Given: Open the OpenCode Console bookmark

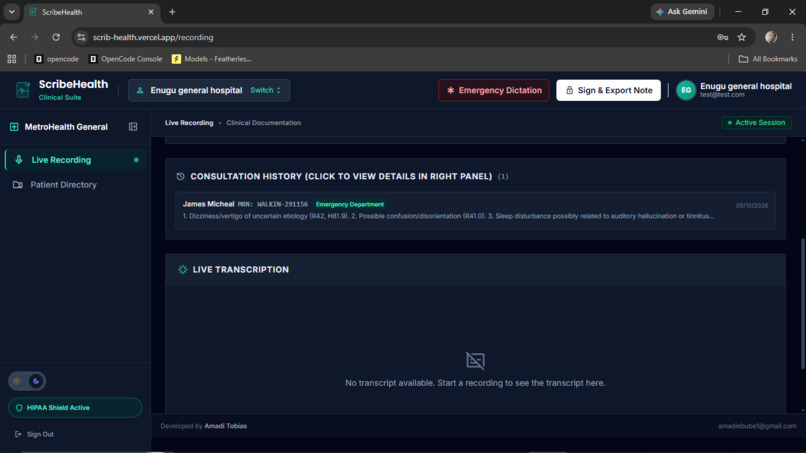Looking at the screenshot, I should click(125, 59).
